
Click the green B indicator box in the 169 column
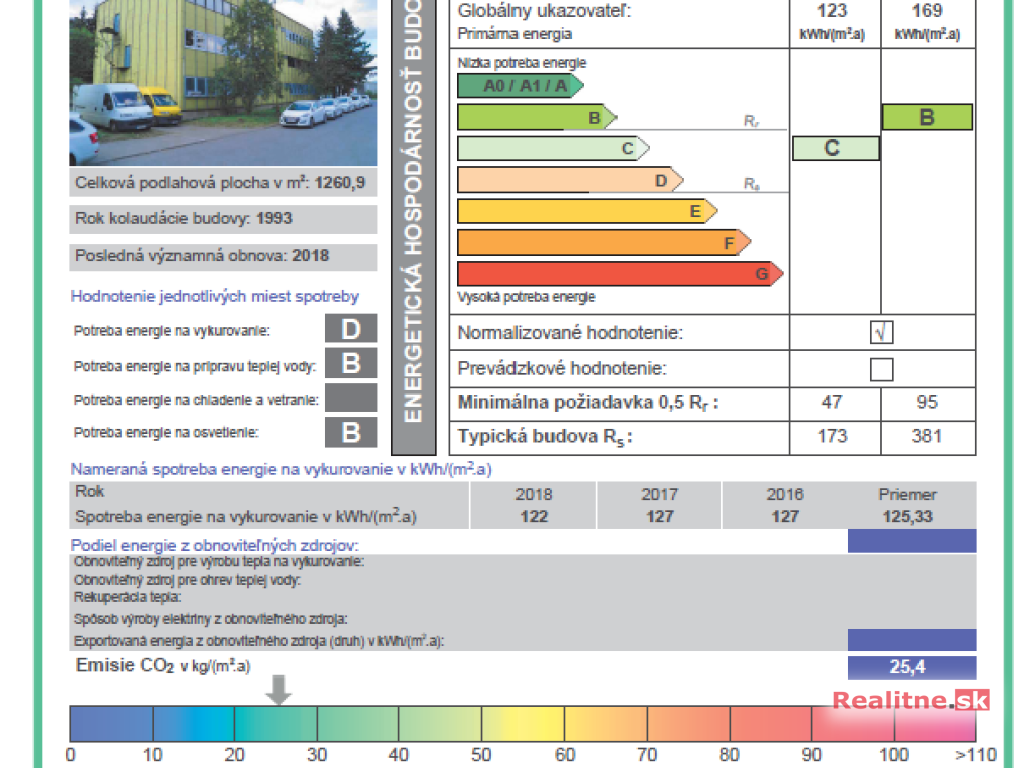(927, 117)
